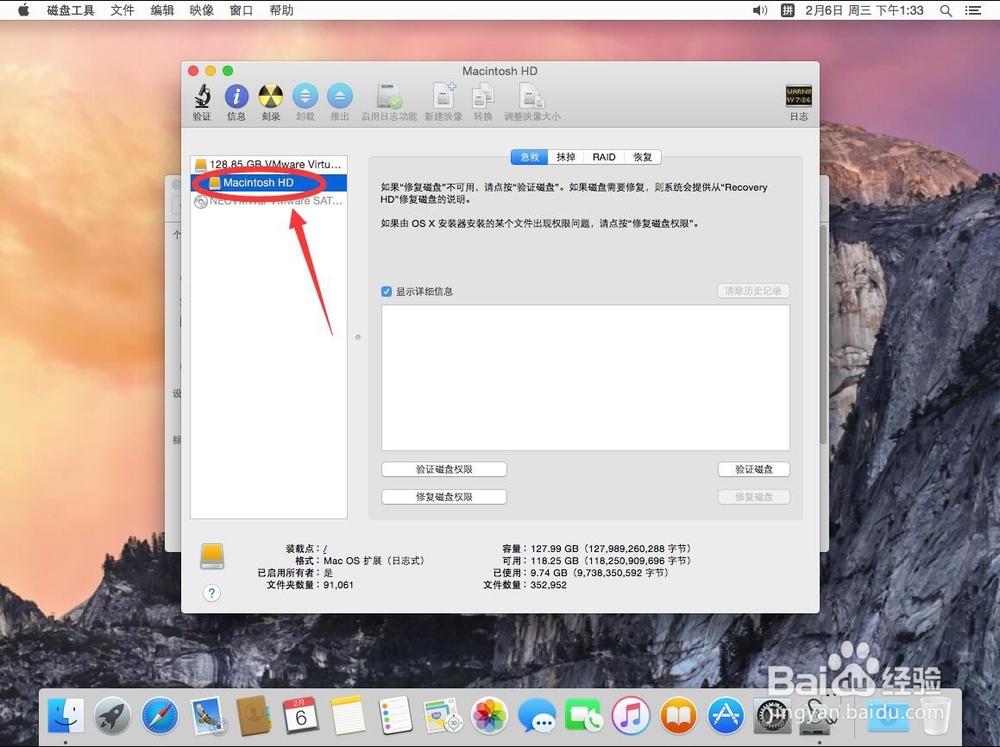Open Reminders from the Dock

[x=395, y=715]
